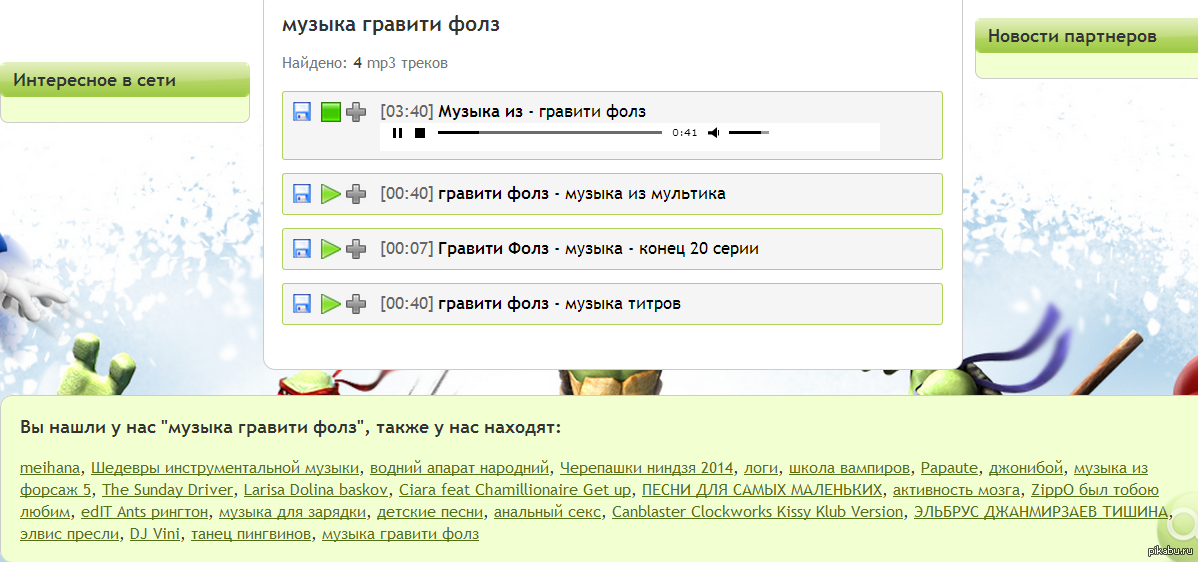This screenshot has height=562, width=1198.
Task: Adjust the volume slider in the player
Action: click(x=748, y=133)
